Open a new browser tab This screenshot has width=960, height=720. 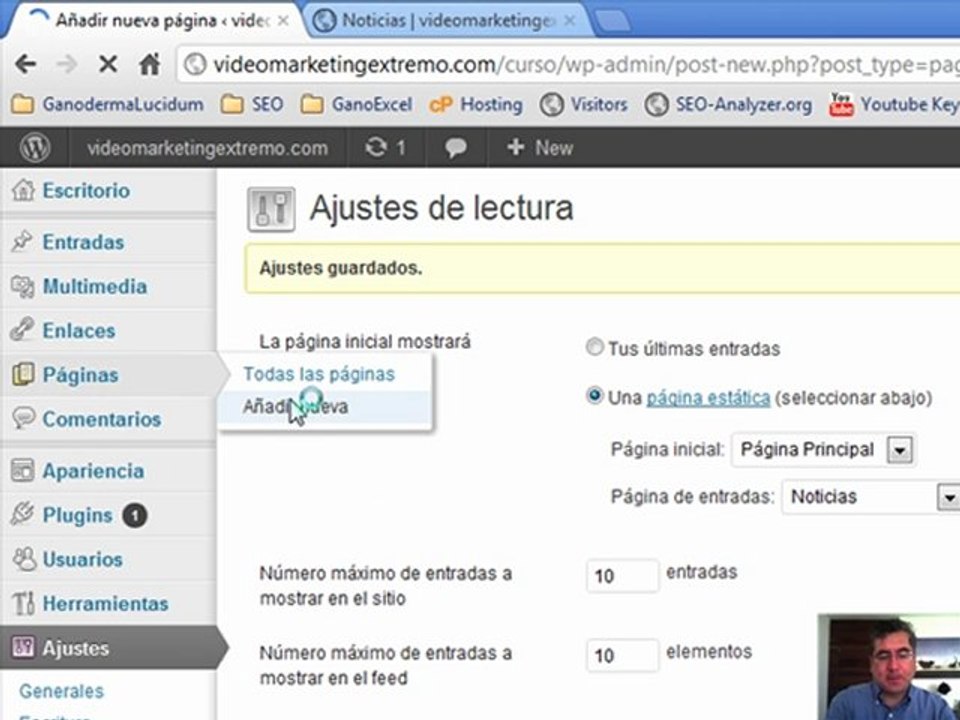click(x=612, y=21)
